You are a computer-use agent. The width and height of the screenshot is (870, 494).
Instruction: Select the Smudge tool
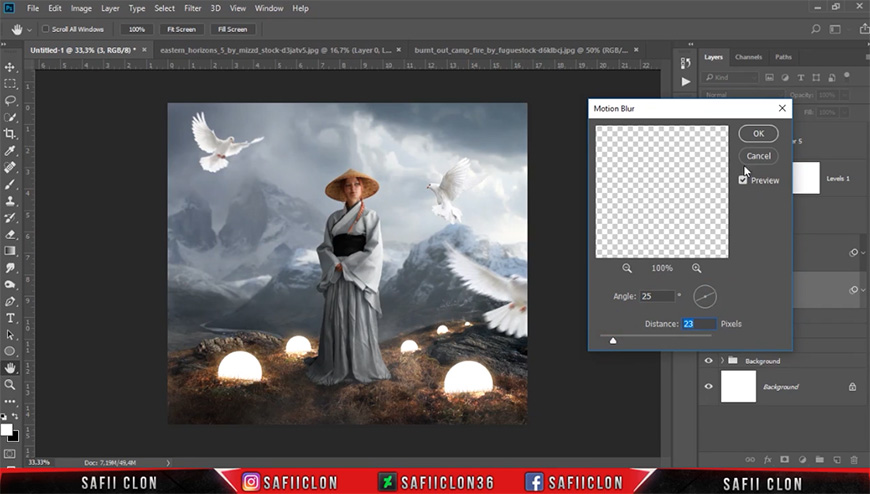click(10, 268)
